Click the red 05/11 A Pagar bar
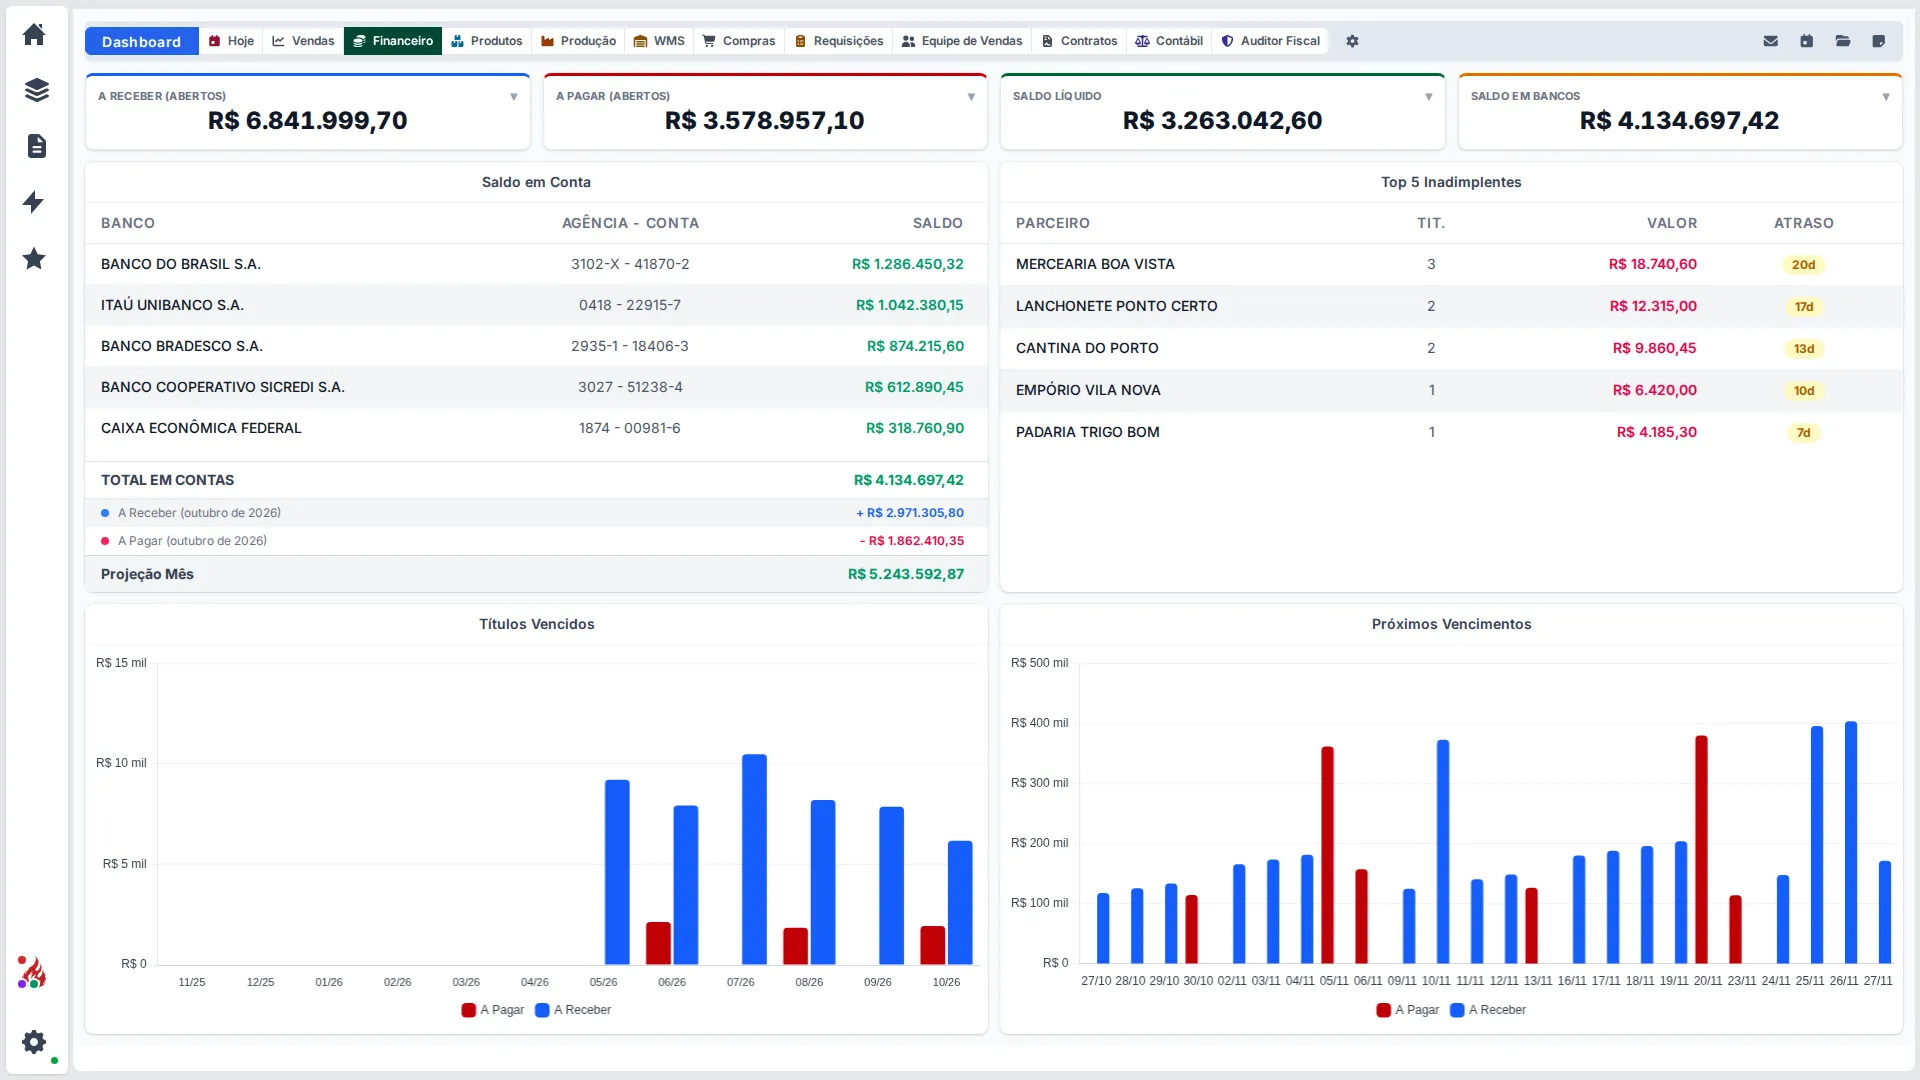 point(1327,855)
